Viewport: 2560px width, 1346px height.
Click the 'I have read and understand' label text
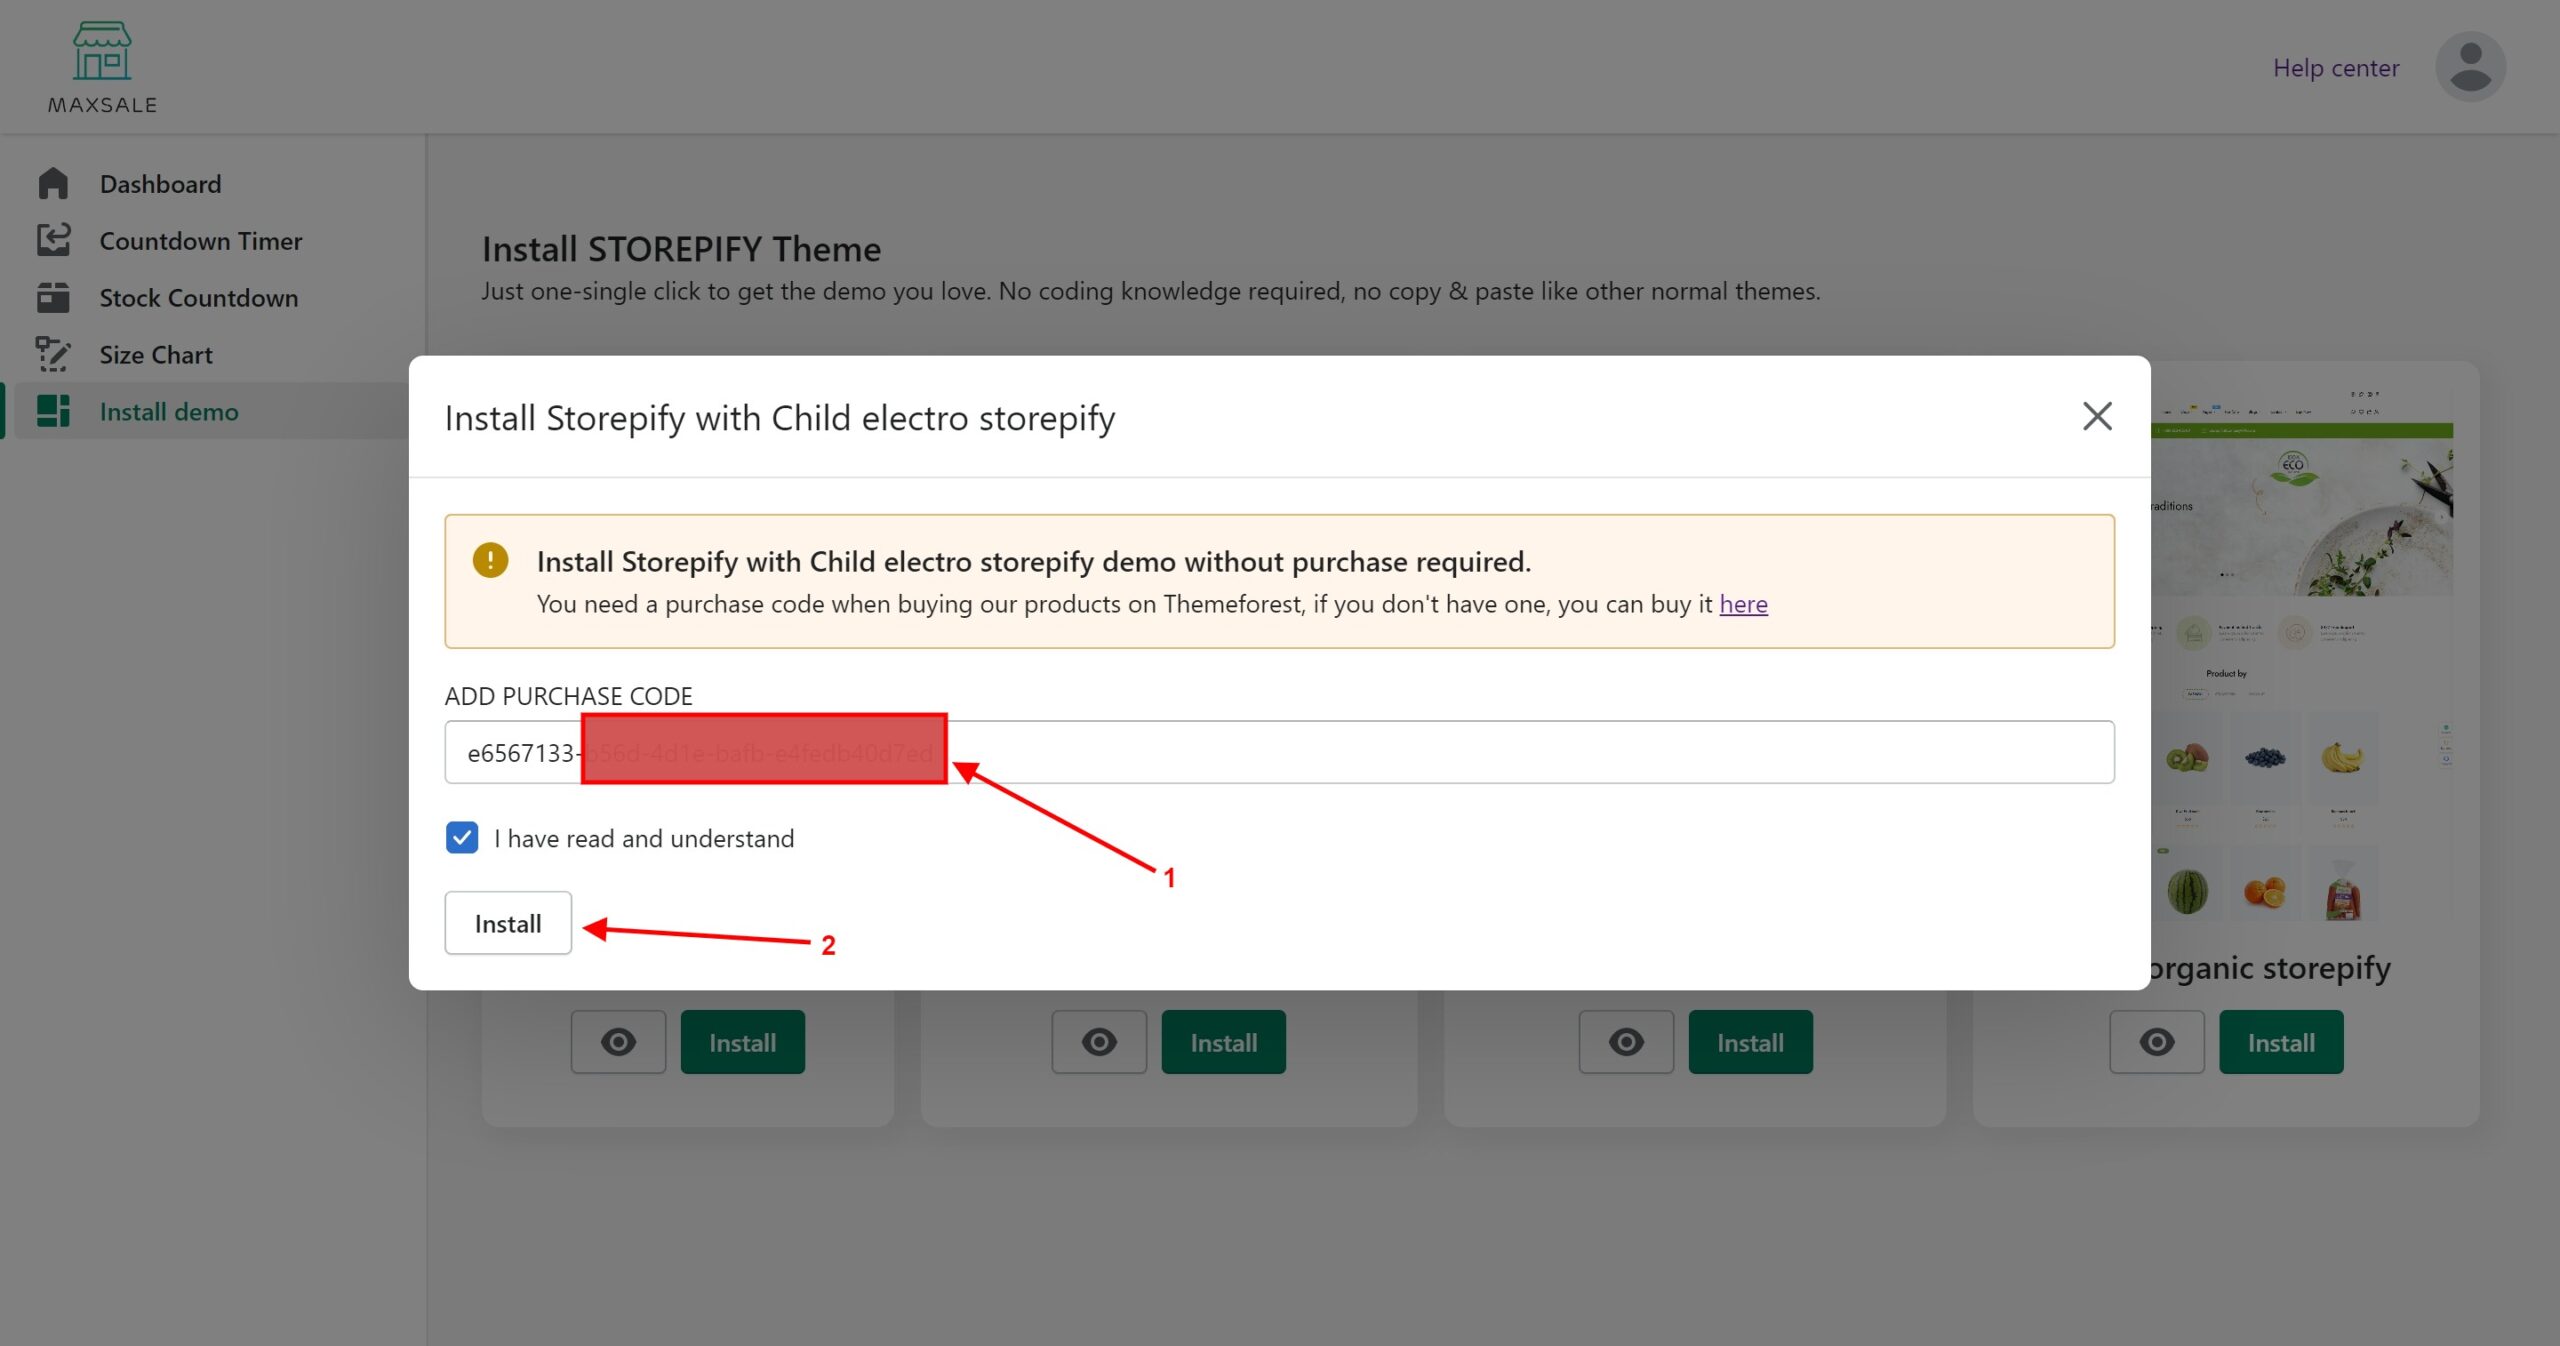click(x=644, y=838)
